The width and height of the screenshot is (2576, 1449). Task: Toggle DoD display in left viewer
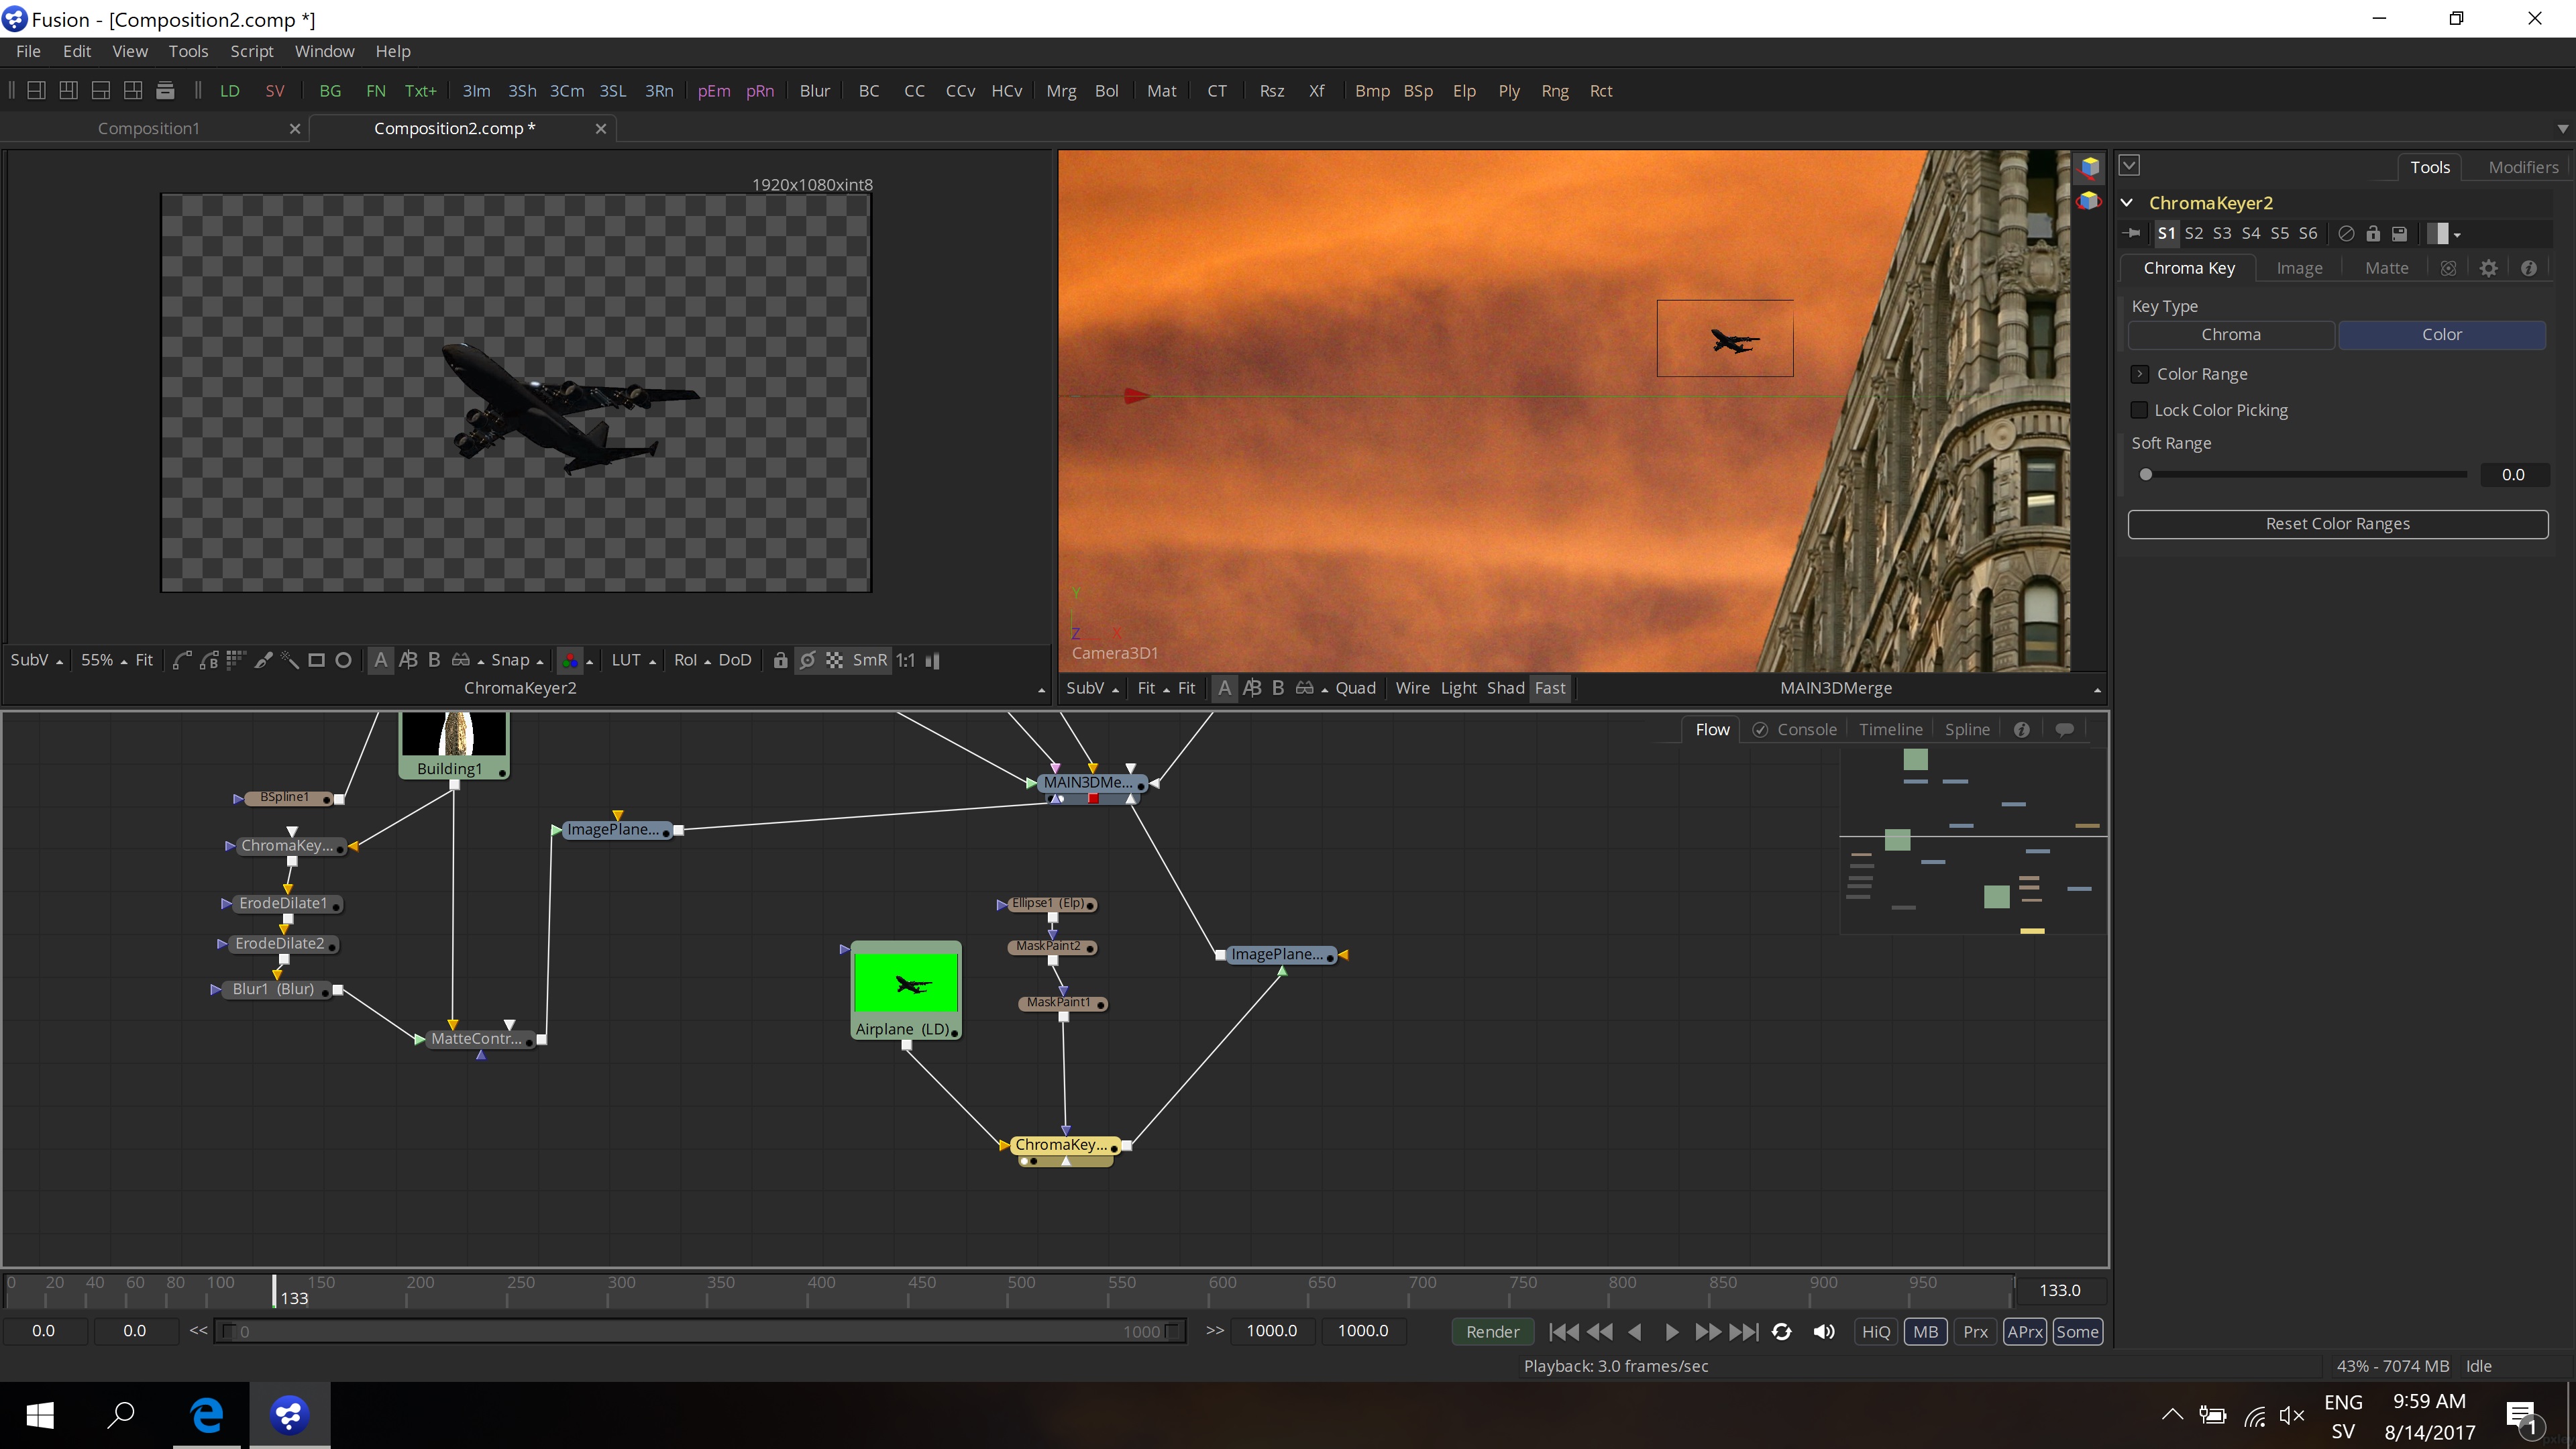pos(735,660)
